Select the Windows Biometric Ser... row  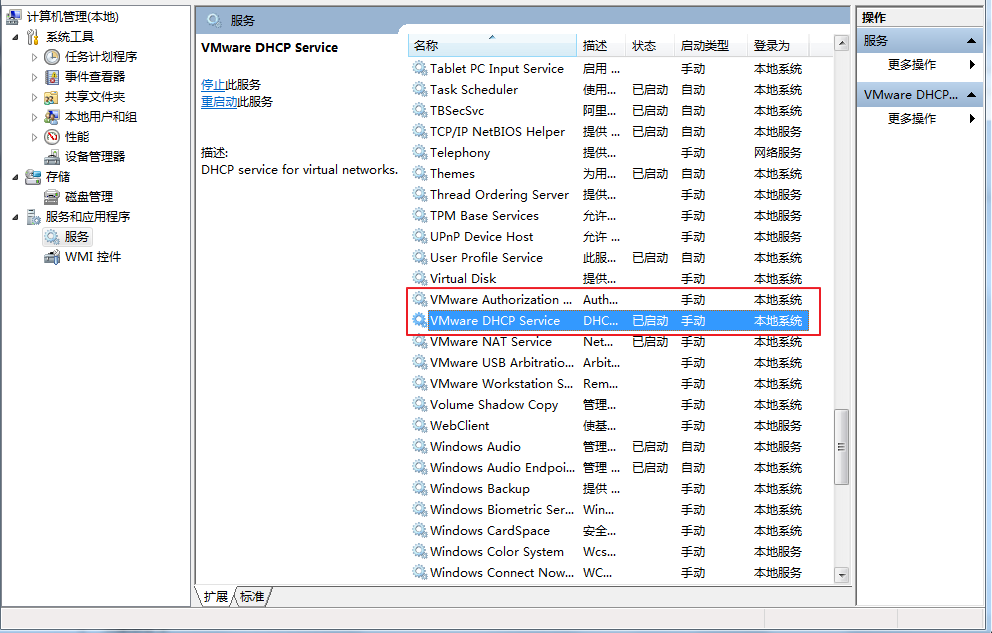click(x=609, y=509)
